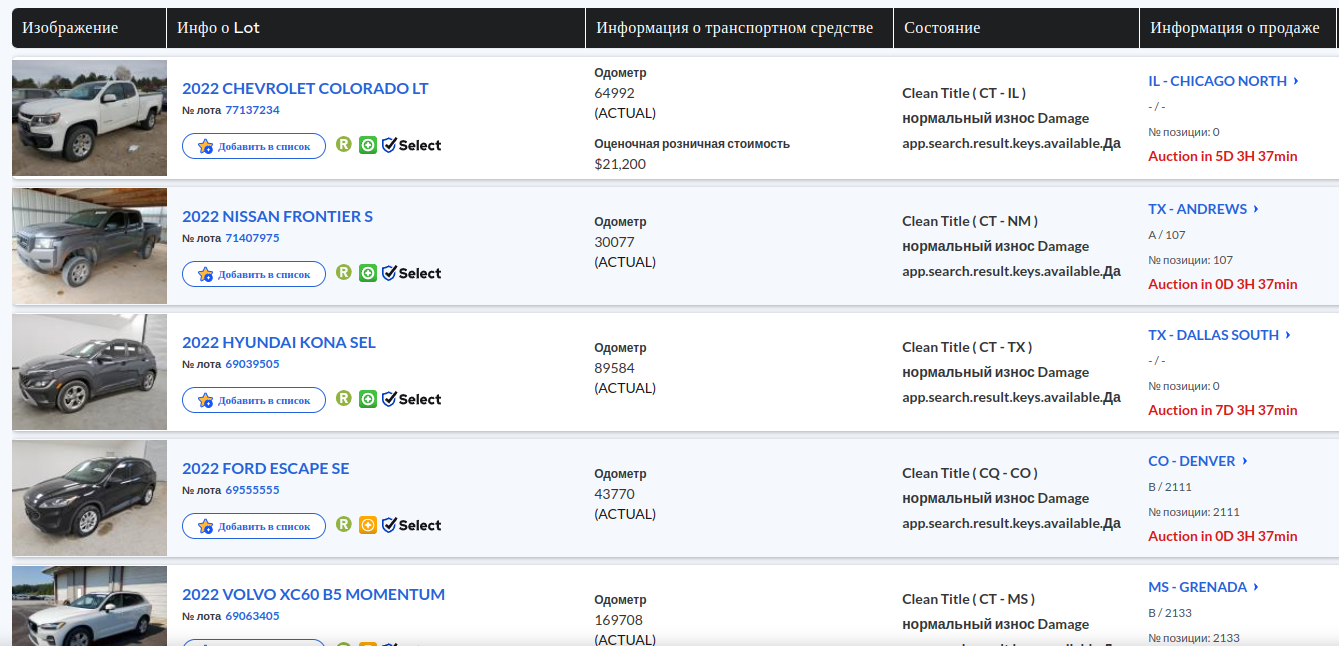Click the Chevrolet Colorado estimated value '$21,200'
Image resolution: width=1339 pixels, height=654 pixels.
(x=620, y=164)
